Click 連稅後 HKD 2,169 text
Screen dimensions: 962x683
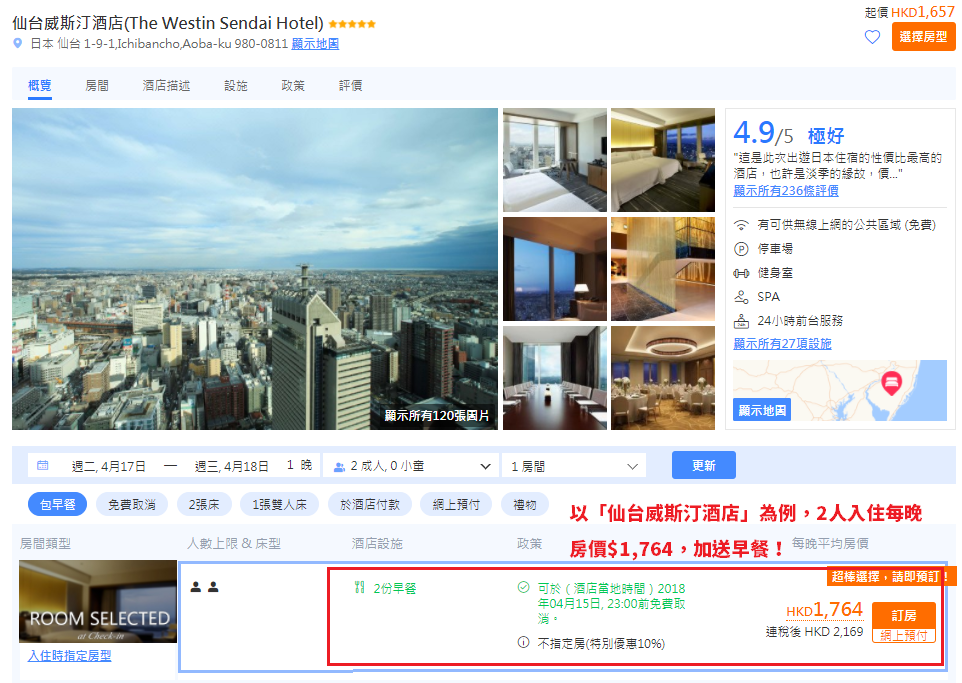click(814, 631)
